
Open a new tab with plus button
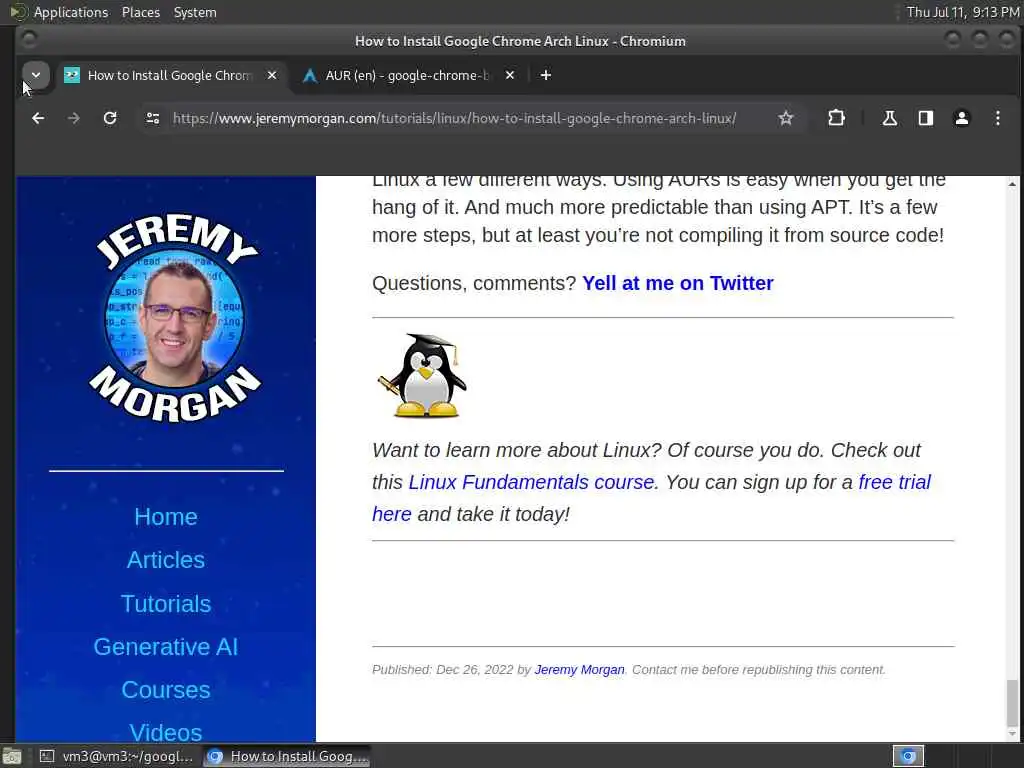[x=546, y=76]
